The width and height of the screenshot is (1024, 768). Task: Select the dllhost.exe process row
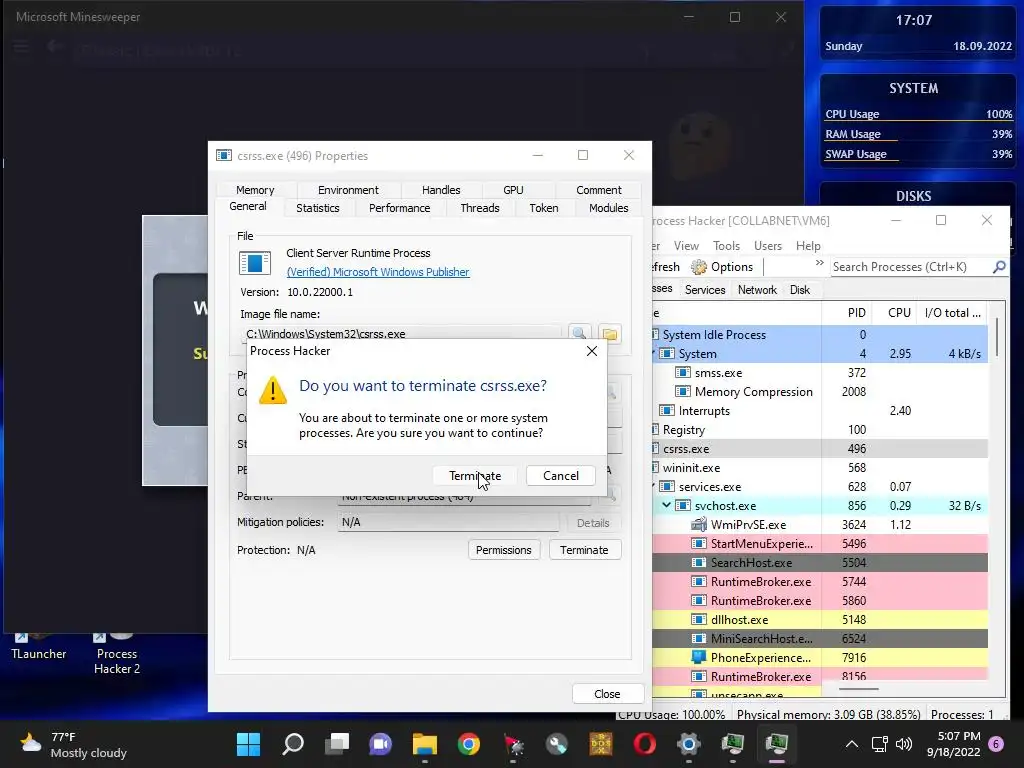click(x=820, y=619)
